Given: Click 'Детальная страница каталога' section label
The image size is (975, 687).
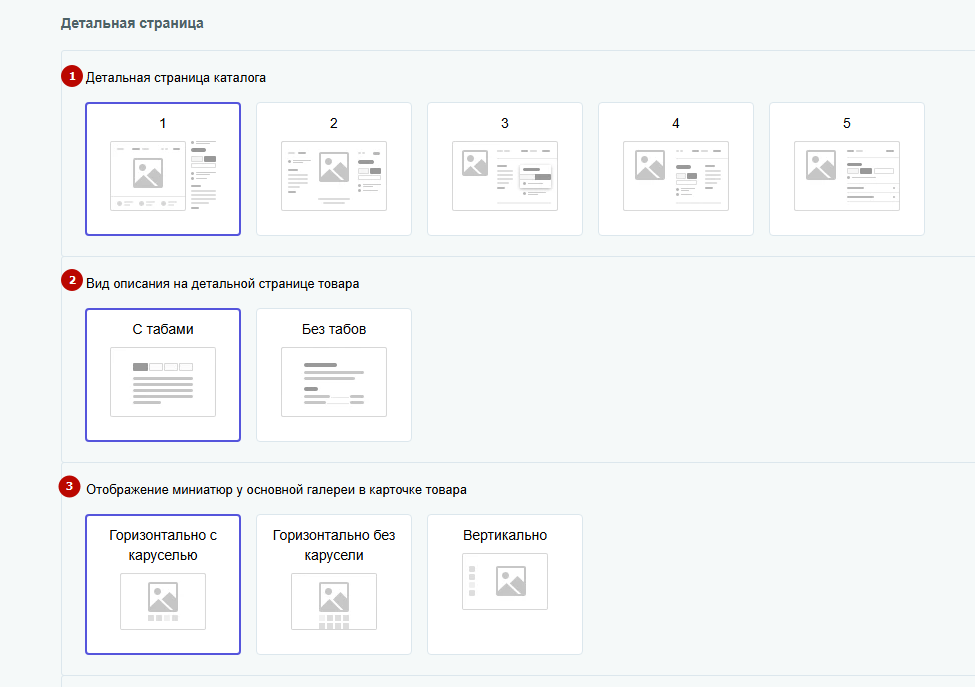Looking at the screenshot, I should pyautogui.click(x=176, y=78).
